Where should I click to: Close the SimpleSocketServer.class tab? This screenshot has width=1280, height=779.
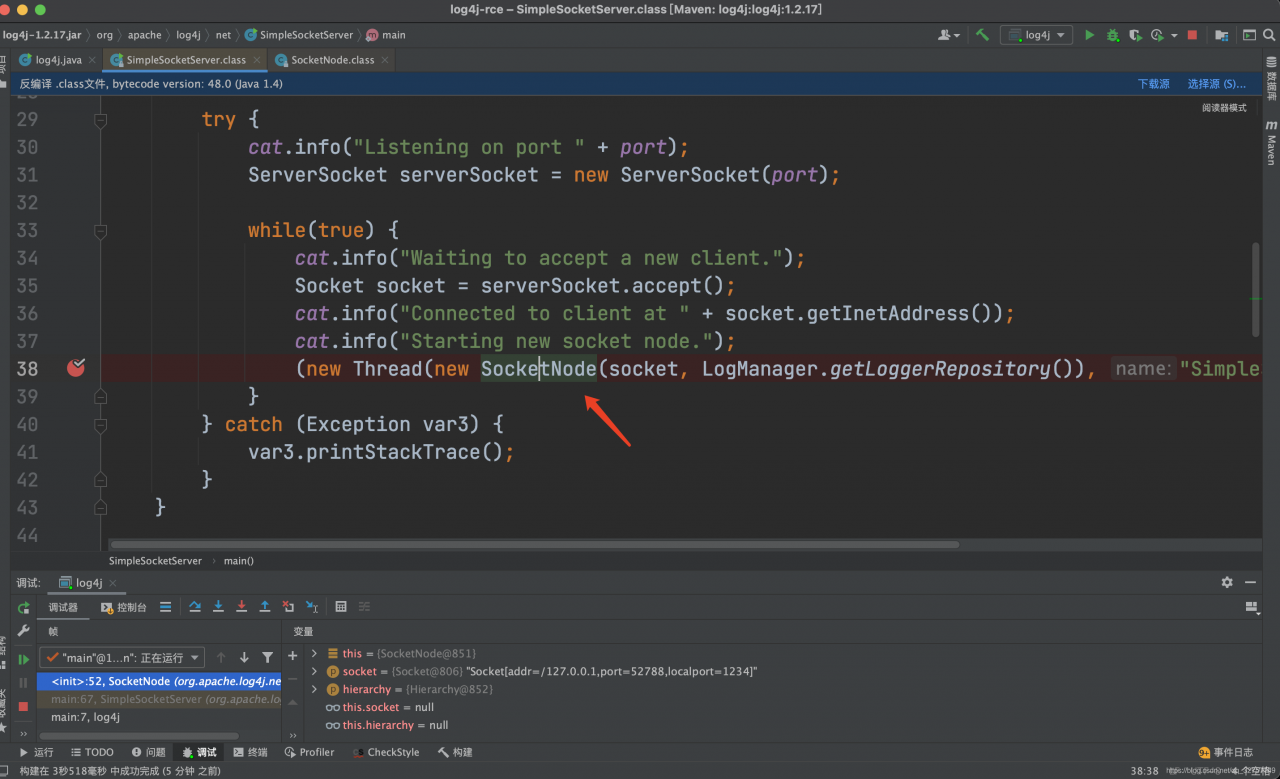pos(255,60)
